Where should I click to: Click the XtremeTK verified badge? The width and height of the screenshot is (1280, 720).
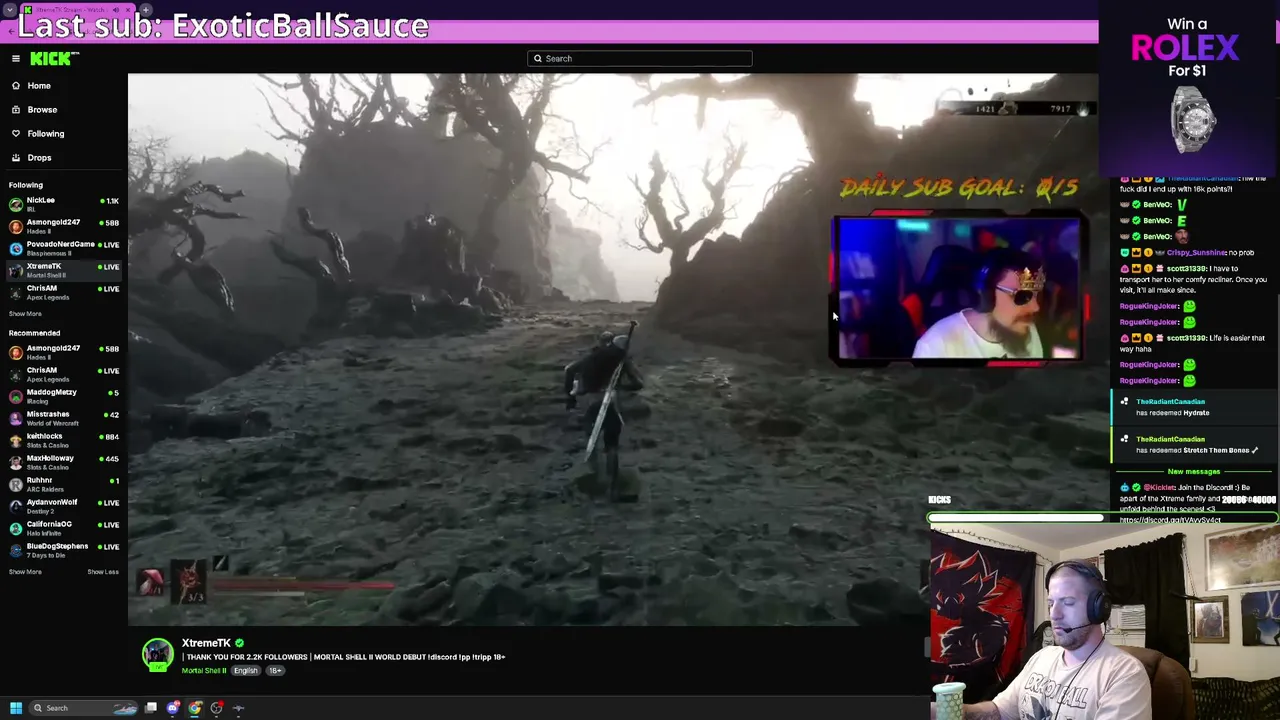(x=239, y=643)
